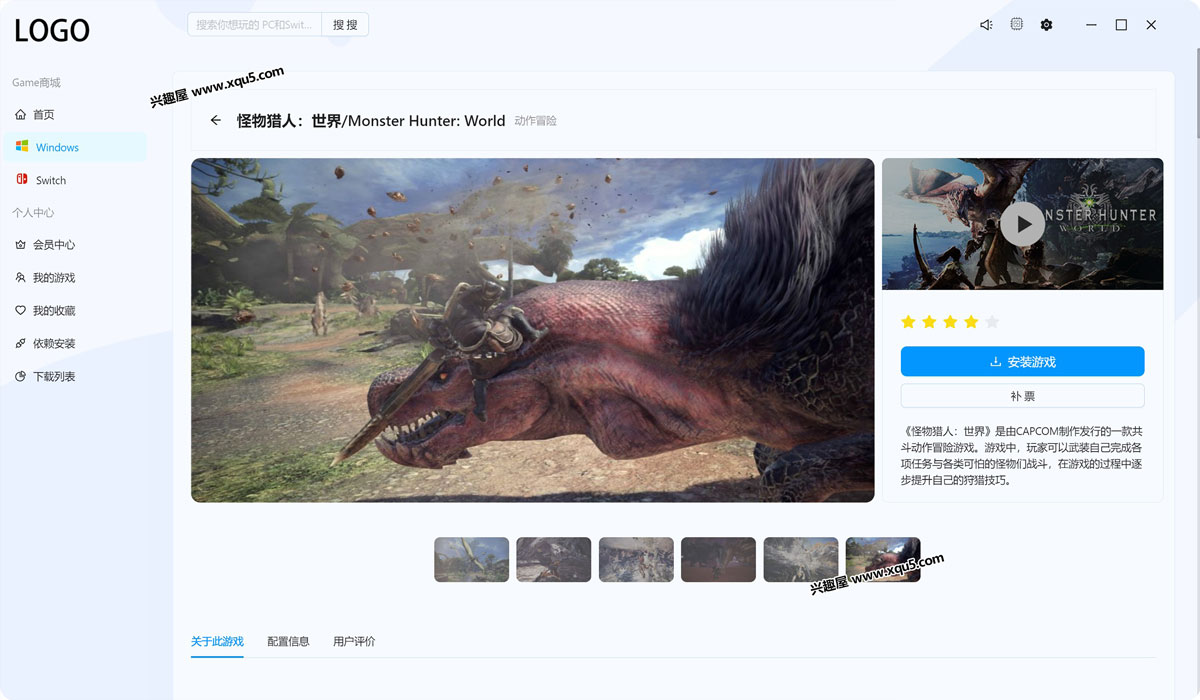
Task: Click the game description starting with 《怪物猎人：世界》
Action: coord(1022,454)
